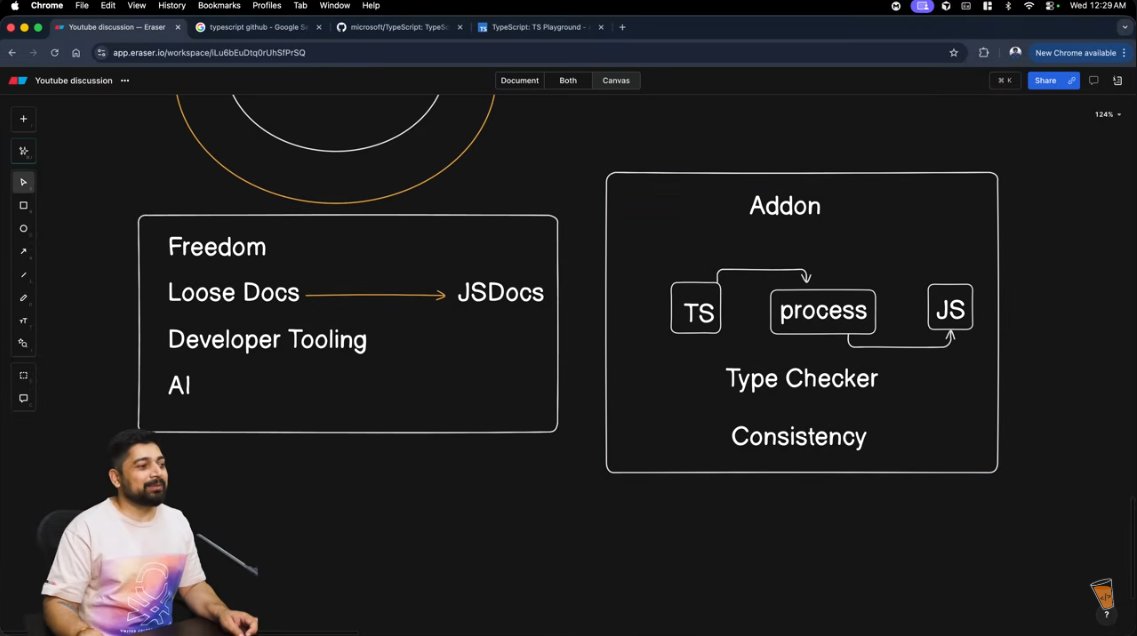Screen dimensions: 1137x636
Task: Open the Bookmarks menu in the menu bar
Action: coord(218,5)
